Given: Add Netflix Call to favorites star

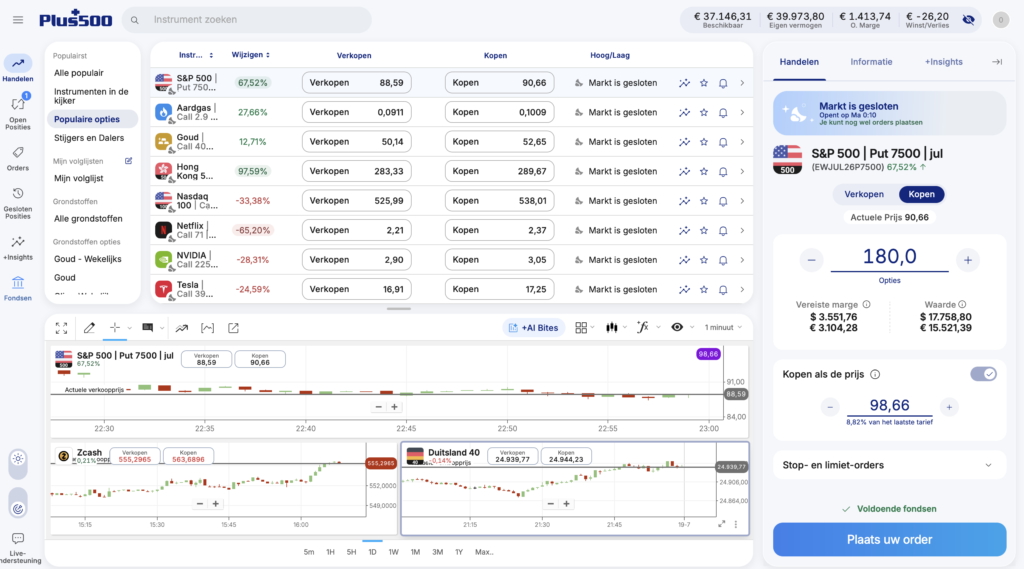Looking at the screenshot, I should [703, 230].
